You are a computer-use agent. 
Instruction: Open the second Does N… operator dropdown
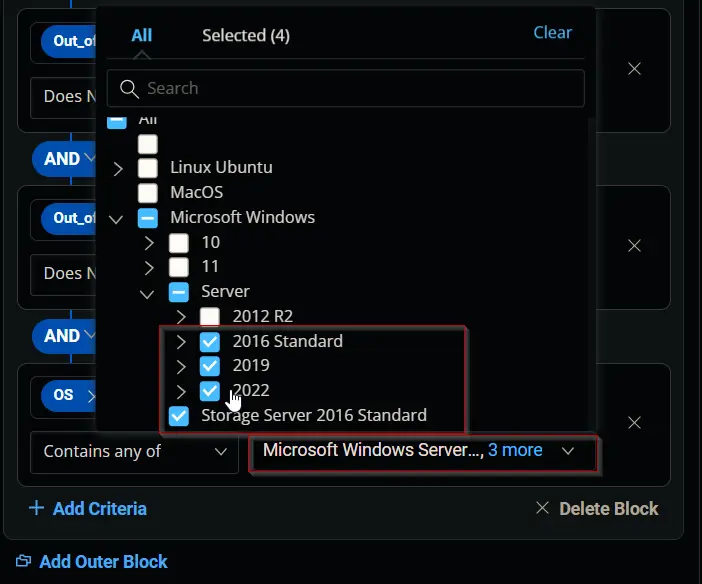coord(64,274)
